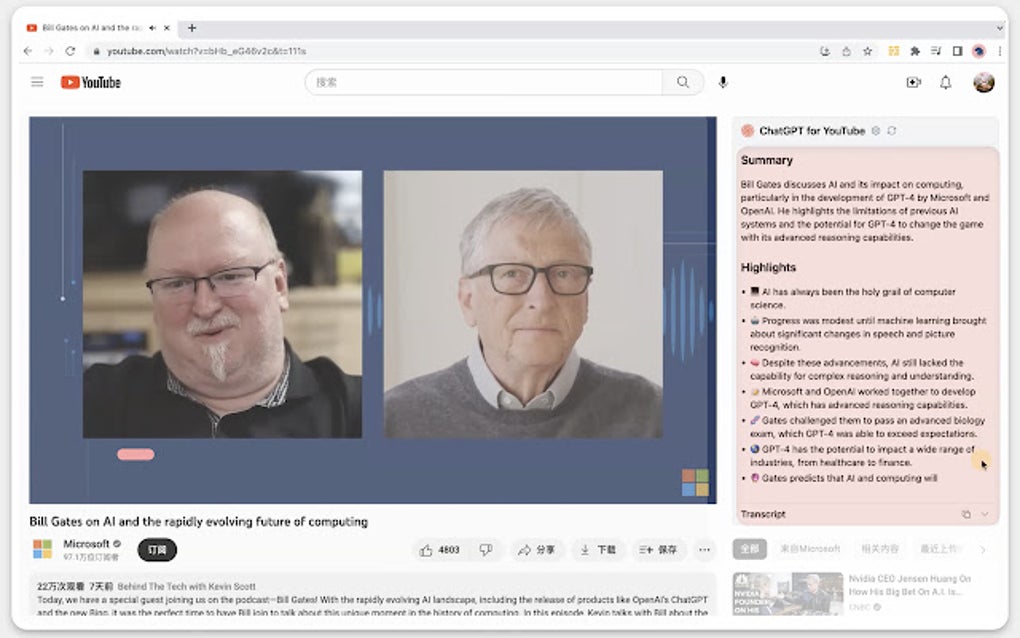1020x638 pixels.
Task: Close the Bill Gates on AI tab
Action: pos(167,28)
